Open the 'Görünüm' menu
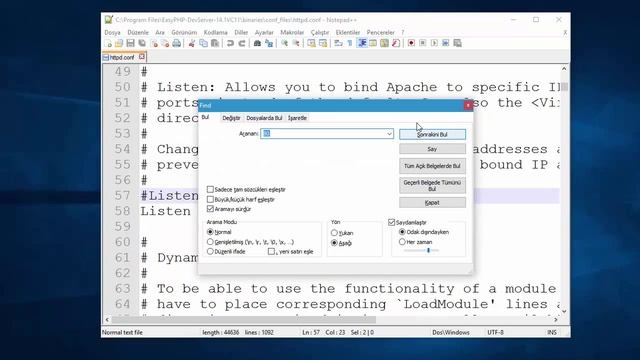 tap(184, 32)
